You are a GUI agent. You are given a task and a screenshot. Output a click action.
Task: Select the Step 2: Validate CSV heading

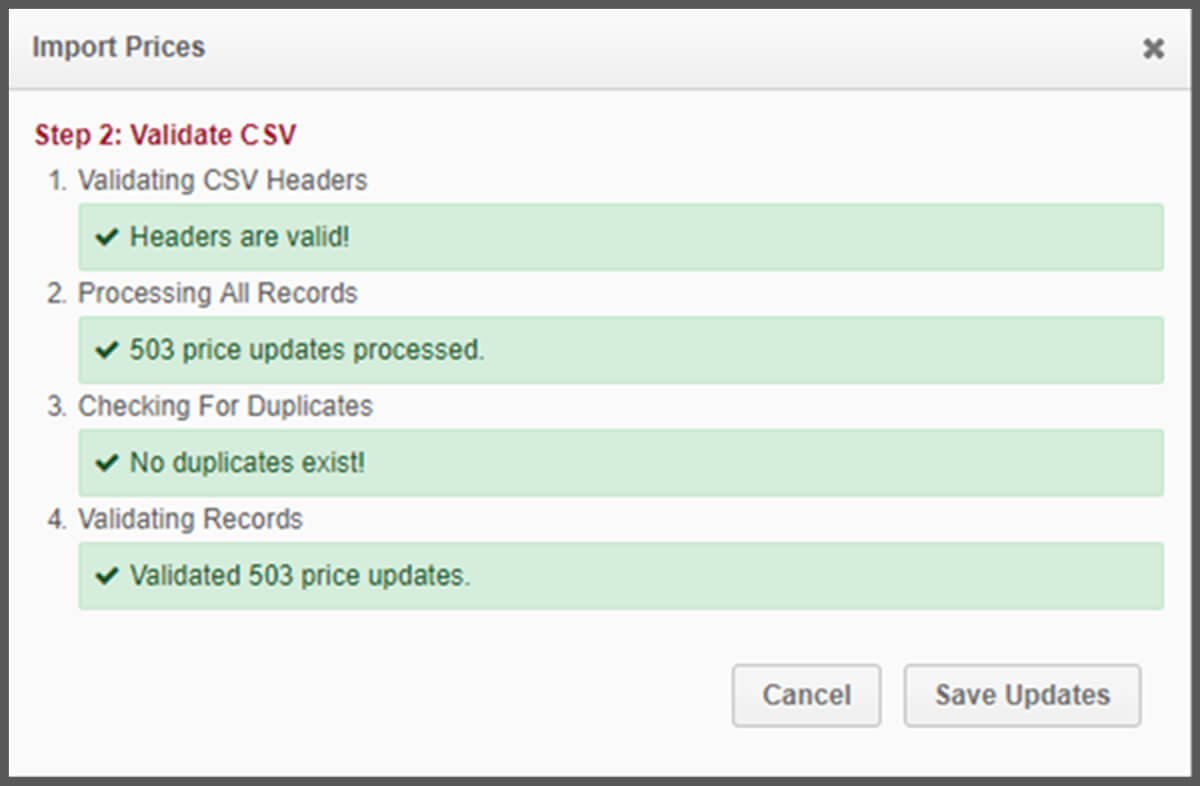pos(166,135)
